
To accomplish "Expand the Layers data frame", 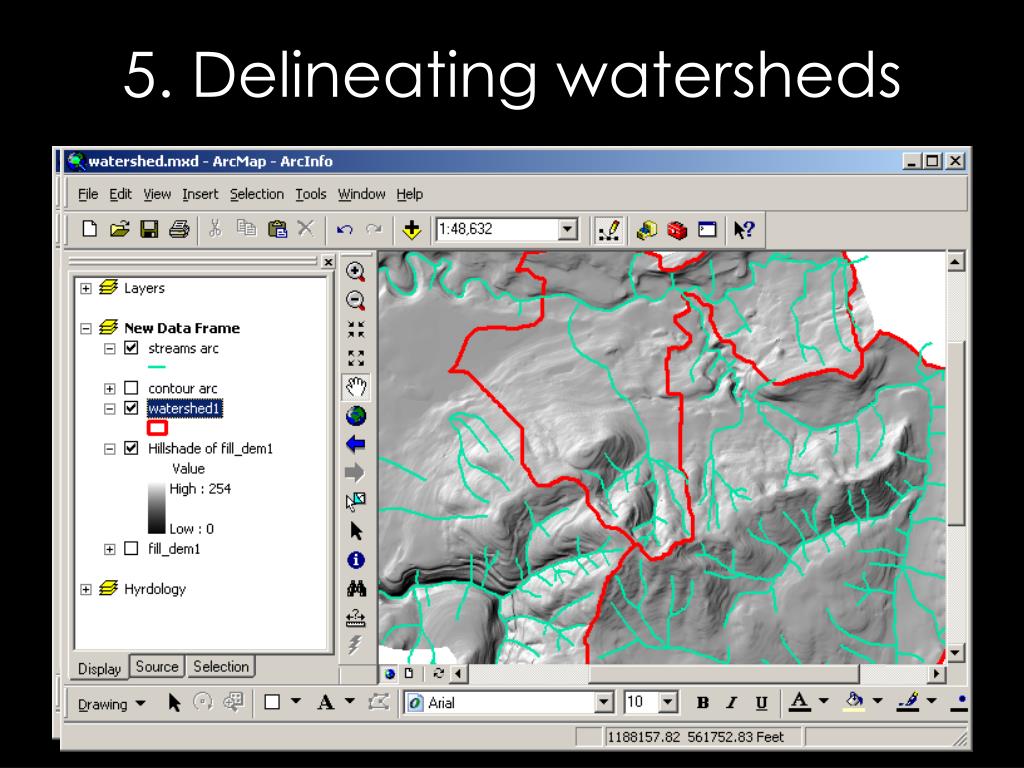I will pyautogui.click(x=86, y=288).
